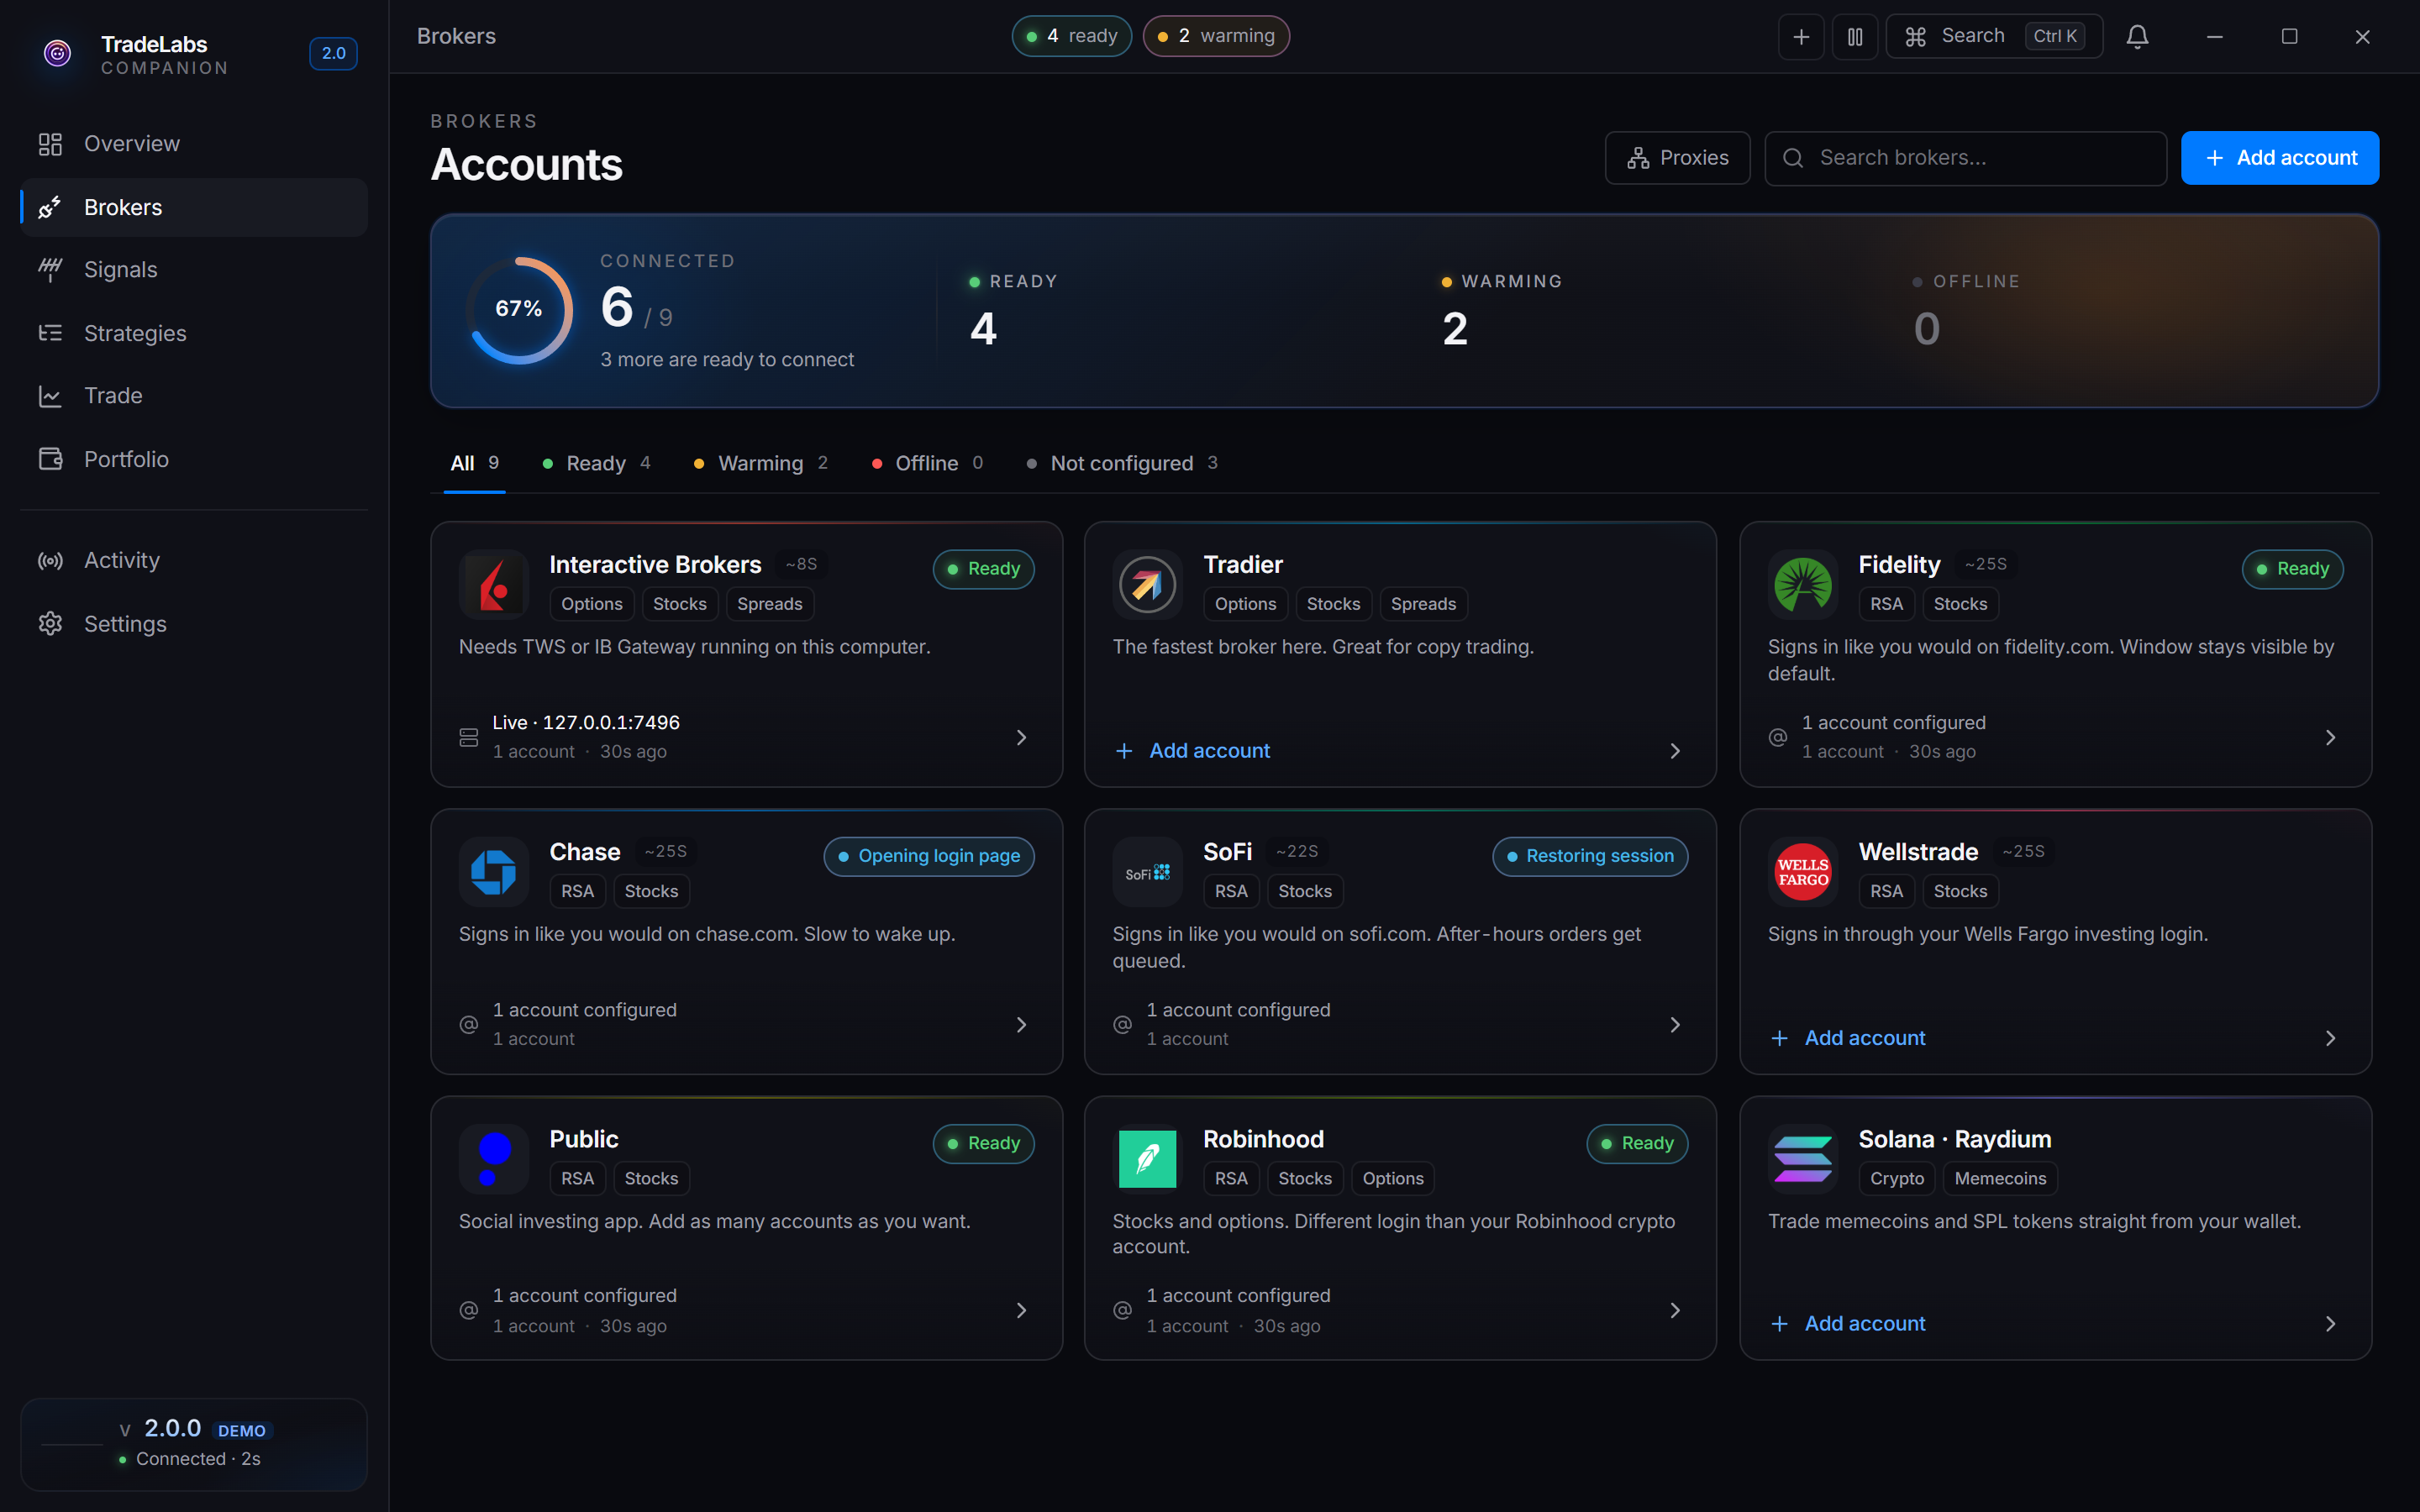Switch to the Not configured 3 tab

1122,463
